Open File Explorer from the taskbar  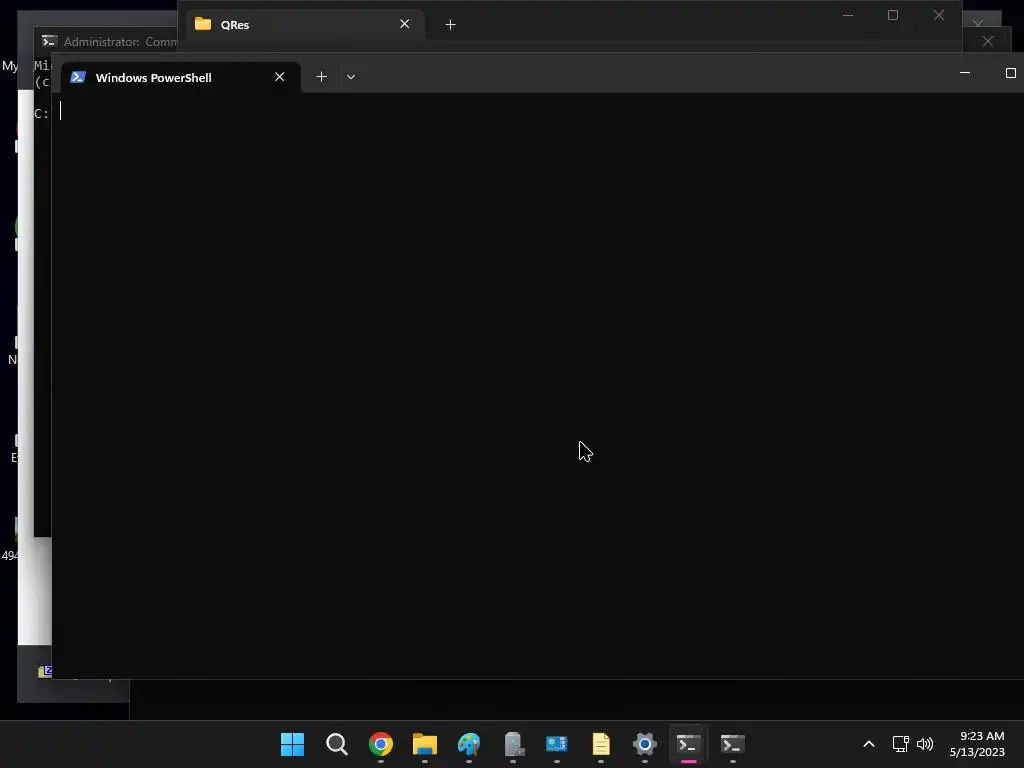[x=424, y=744]
